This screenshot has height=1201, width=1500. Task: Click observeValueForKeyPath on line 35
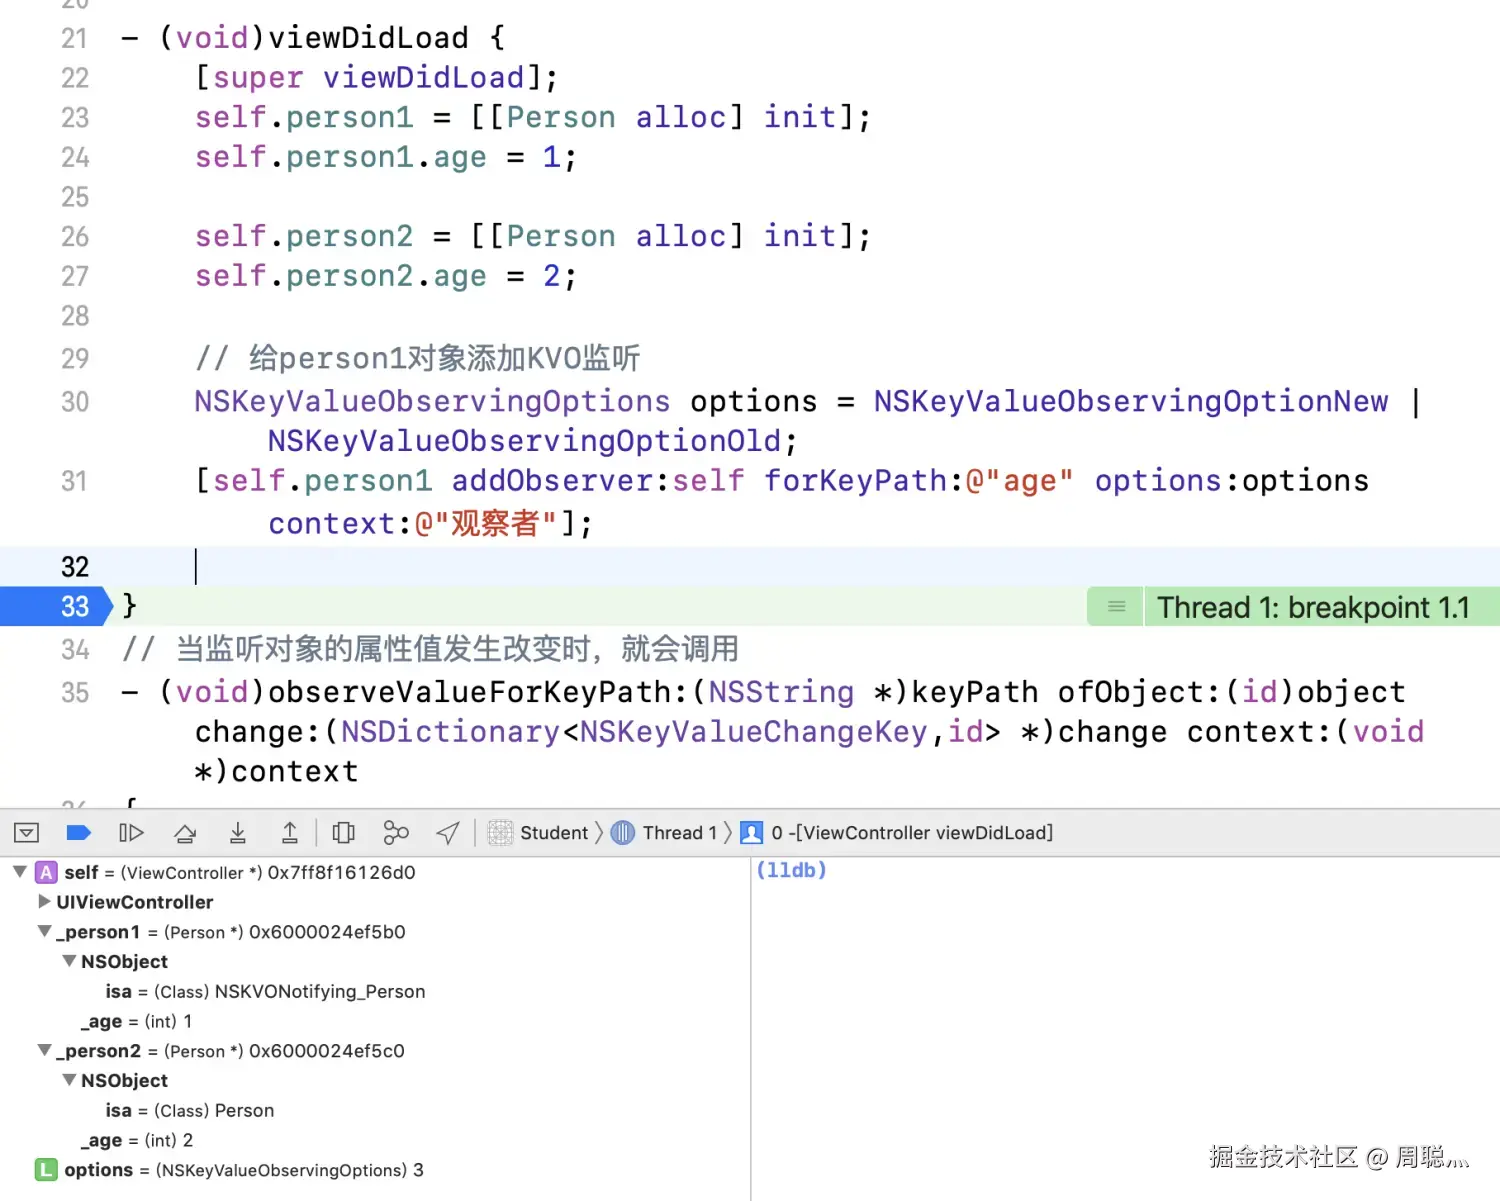(x=479, y=692)
